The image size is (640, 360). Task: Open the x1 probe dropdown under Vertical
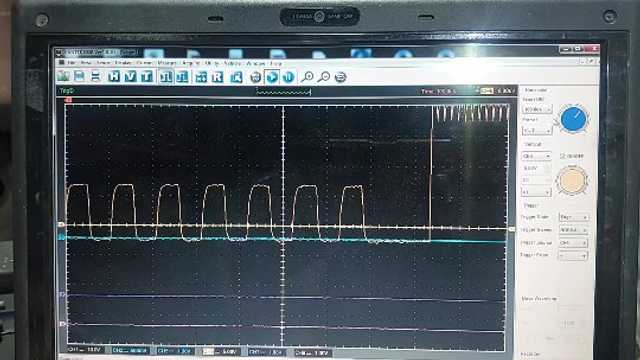(536, 192)
